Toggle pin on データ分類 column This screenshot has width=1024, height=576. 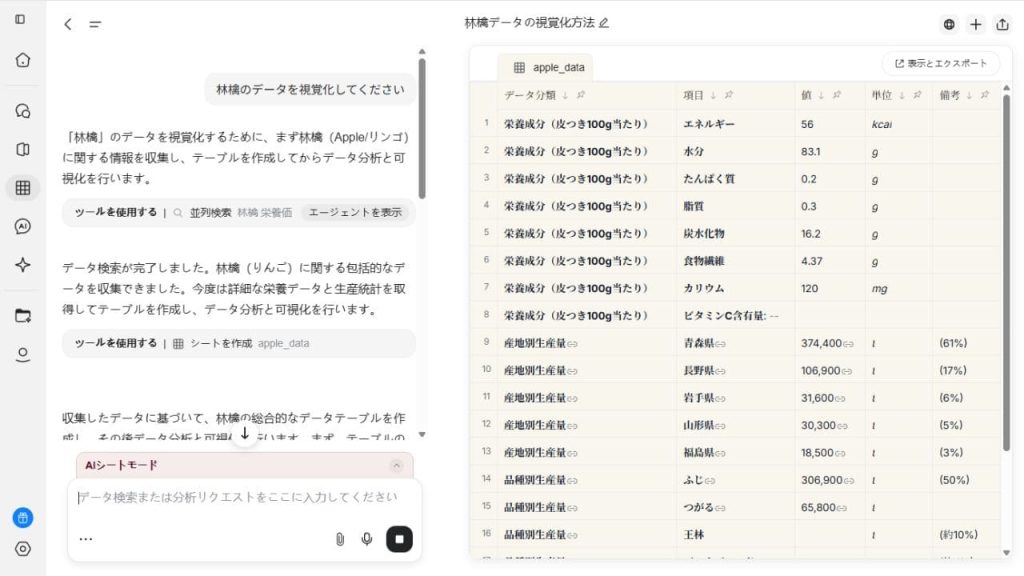tap(581, 96)
